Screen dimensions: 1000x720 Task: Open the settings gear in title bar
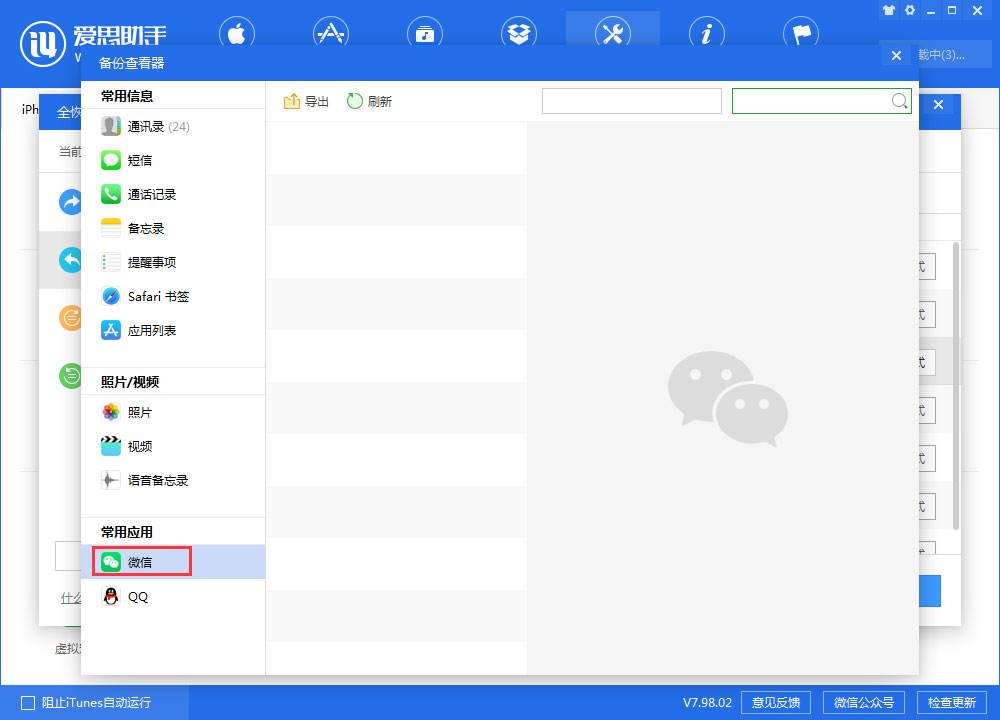coord(910,10)
